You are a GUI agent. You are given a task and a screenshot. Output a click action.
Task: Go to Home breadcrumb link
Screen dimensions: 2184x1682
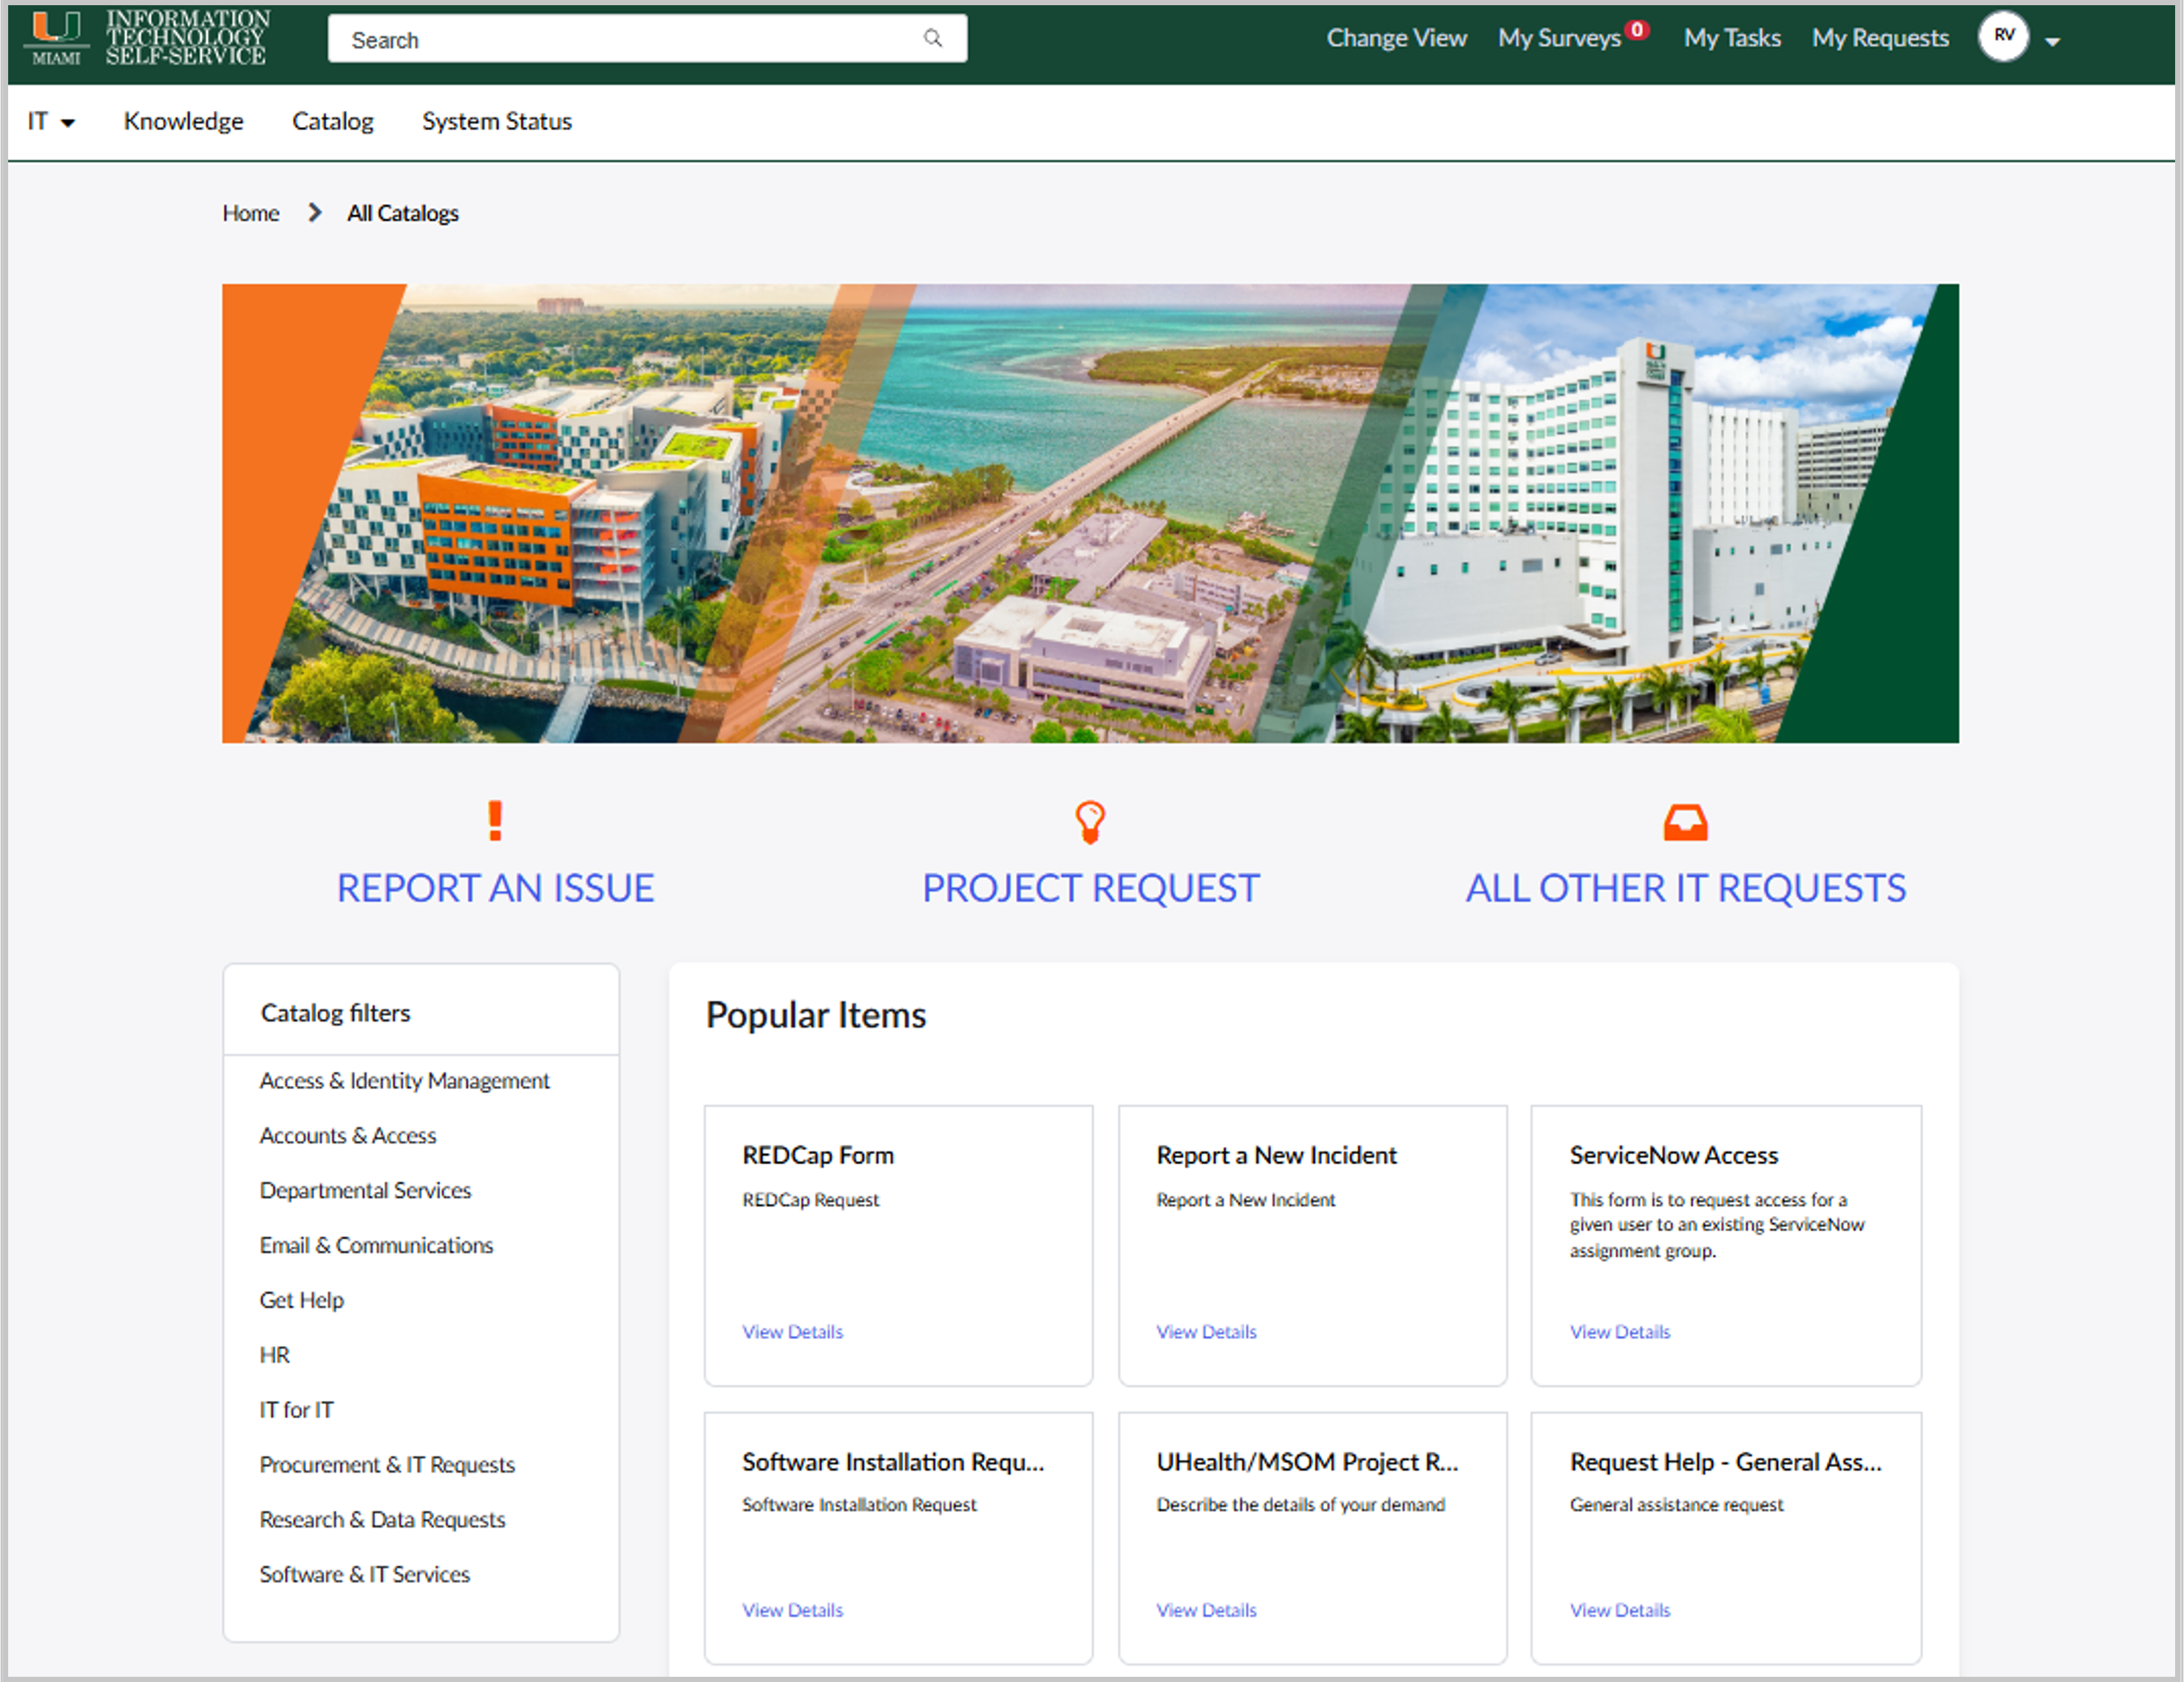[251, 213]
